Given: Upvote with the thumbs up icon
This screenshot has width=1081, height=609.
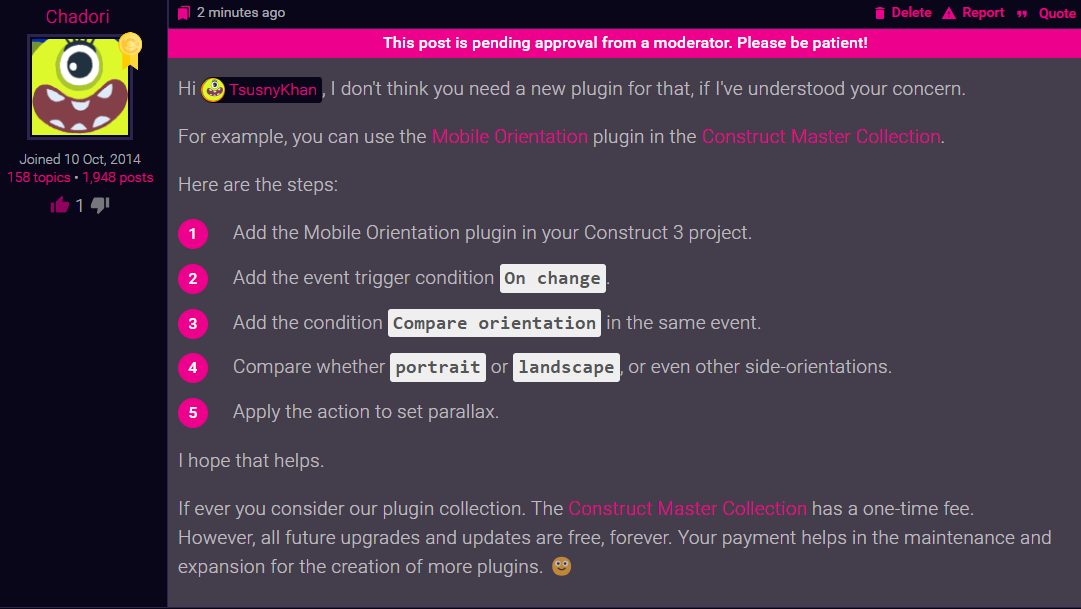Looking at the screenshot, I should [x=60, y=205].
